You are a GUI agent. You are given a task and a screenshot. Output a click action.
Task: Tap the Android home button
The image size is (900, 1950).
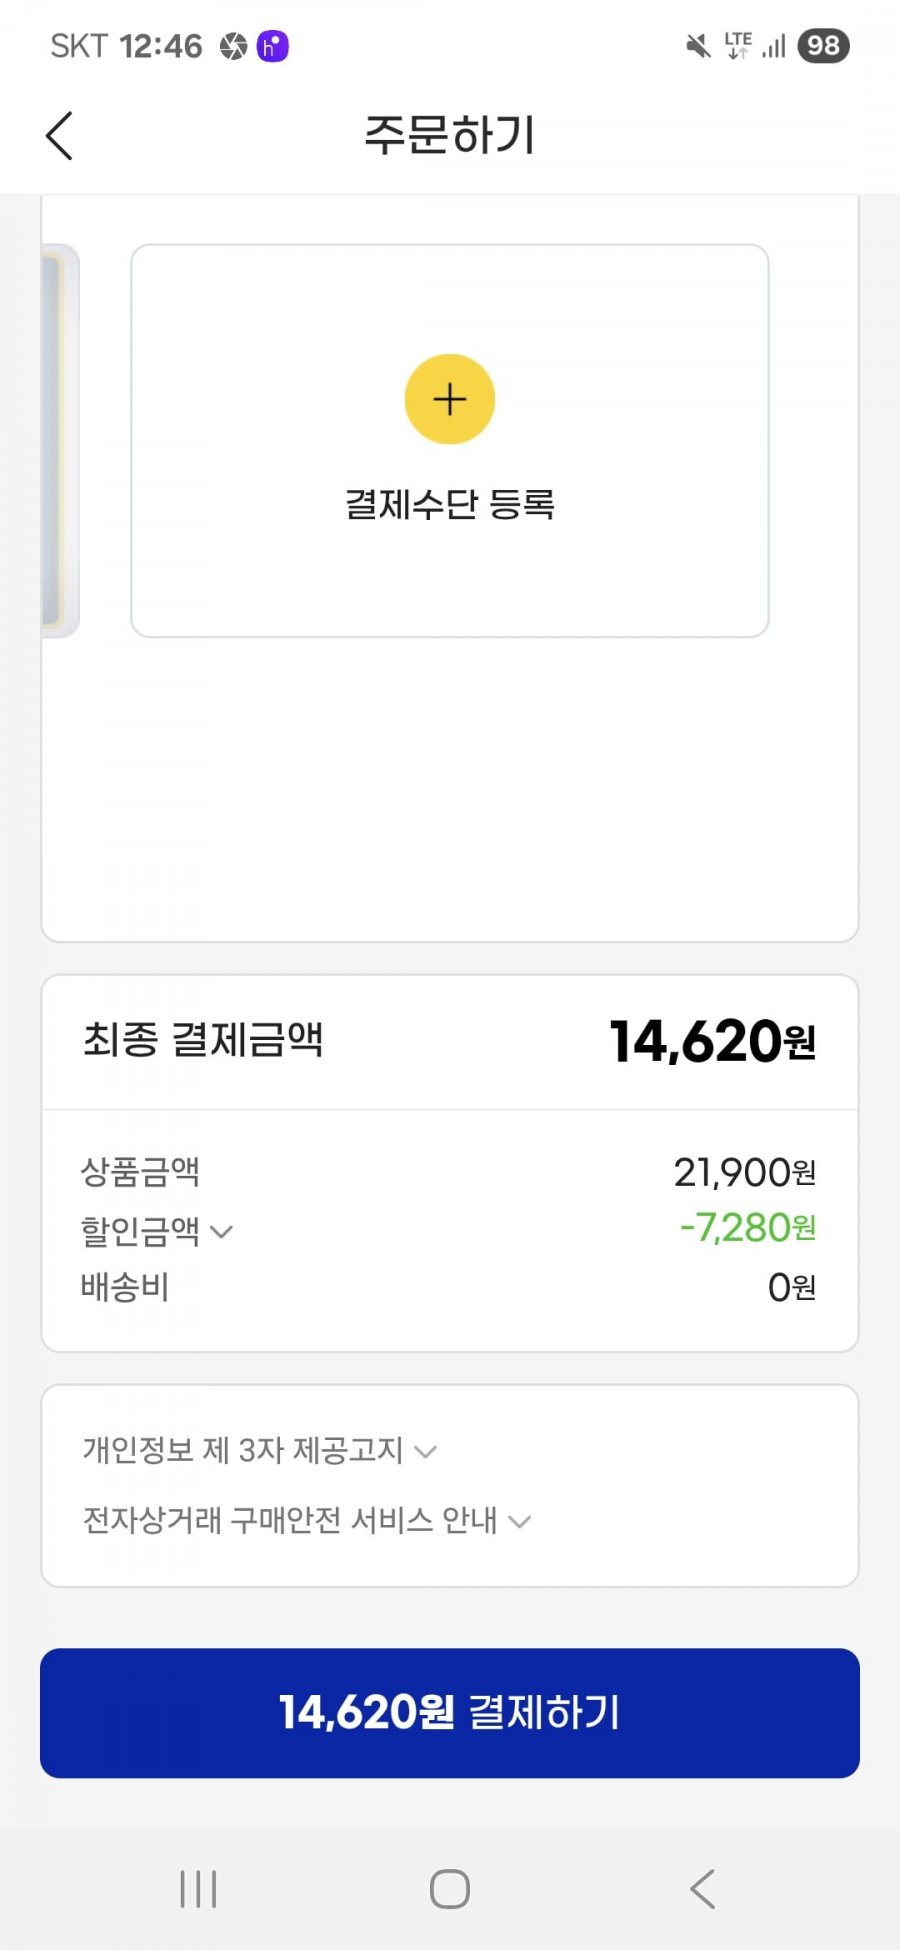point(450,1889)
